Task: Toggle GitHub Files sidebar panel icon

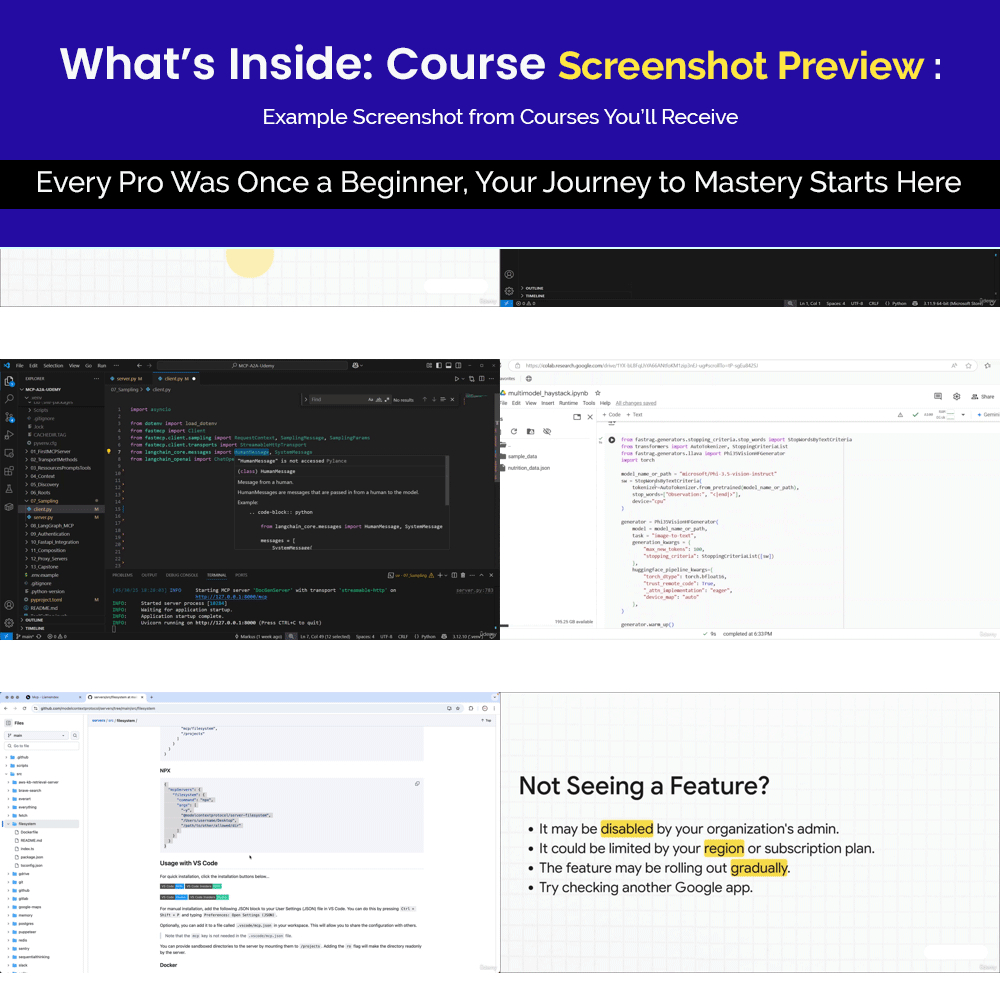Action: [8, 722]
